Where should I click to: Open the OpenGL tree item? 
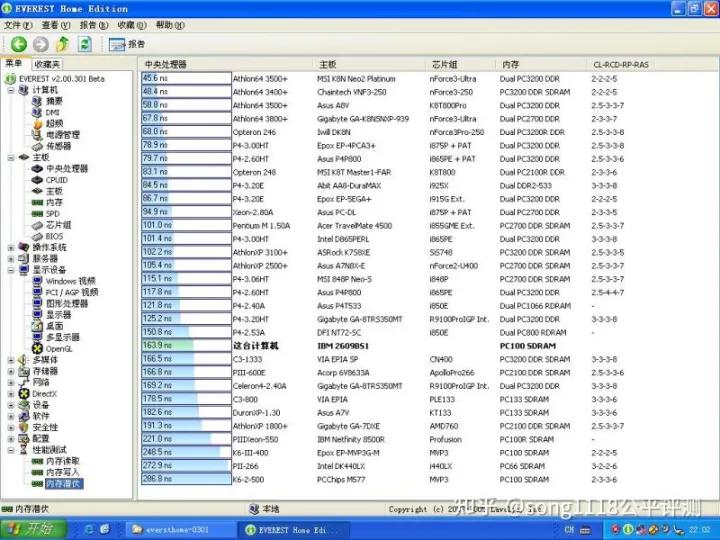58,348
